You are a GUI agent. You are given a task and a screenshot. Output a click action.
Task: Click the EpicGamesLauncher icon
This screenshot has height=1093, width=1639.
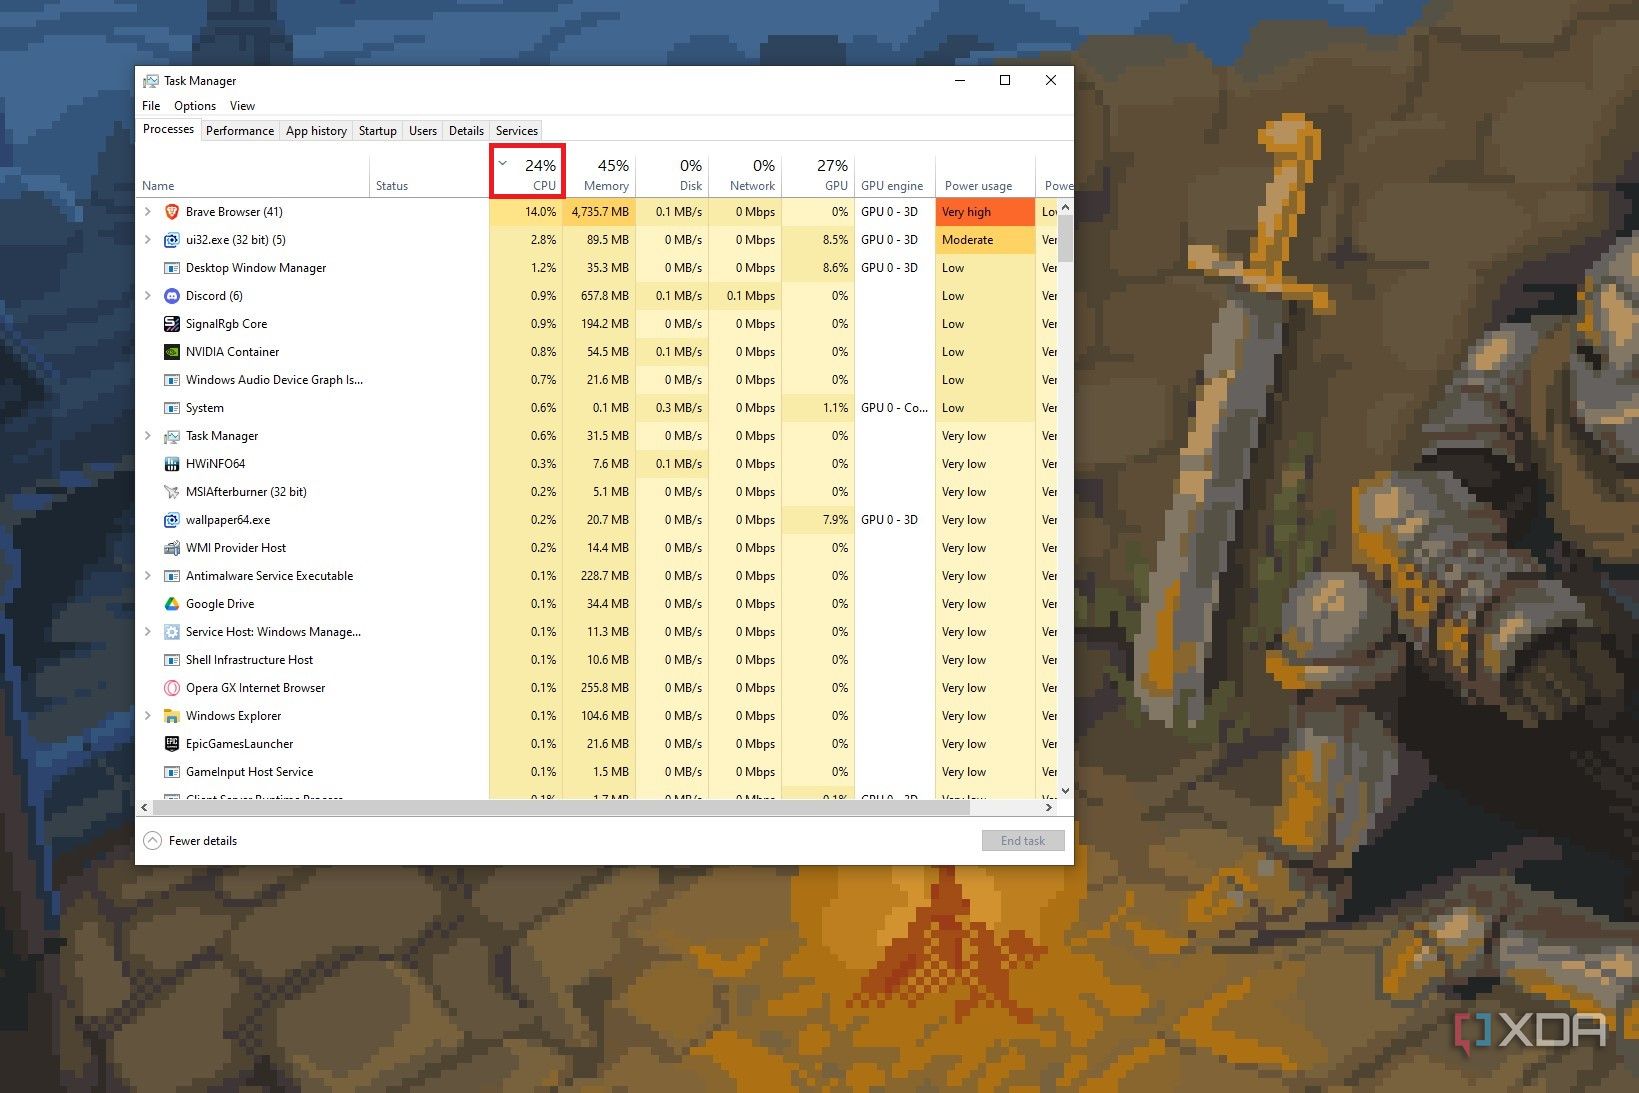coord(171,744)
